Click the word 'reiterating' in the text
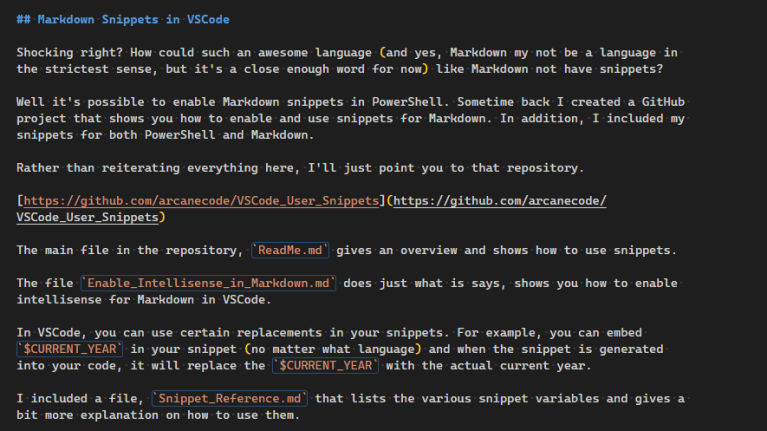The image size is (767, 431). coord(141,168)
